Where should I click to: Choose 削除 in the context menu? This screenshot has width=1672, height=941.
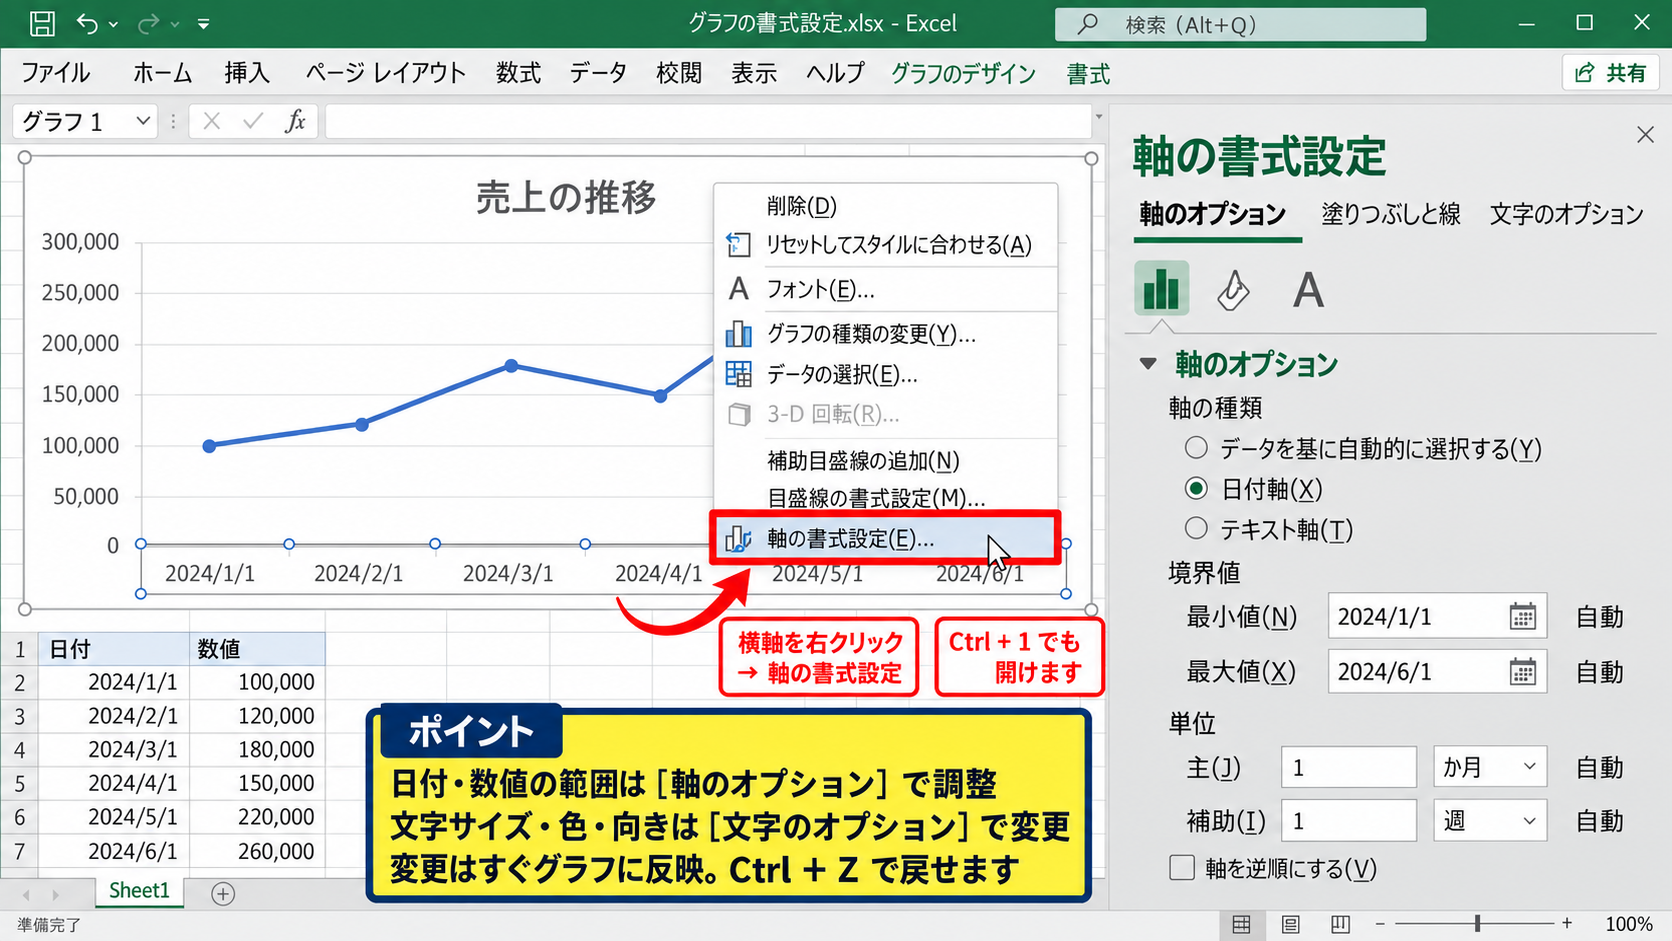pos(885,206)
